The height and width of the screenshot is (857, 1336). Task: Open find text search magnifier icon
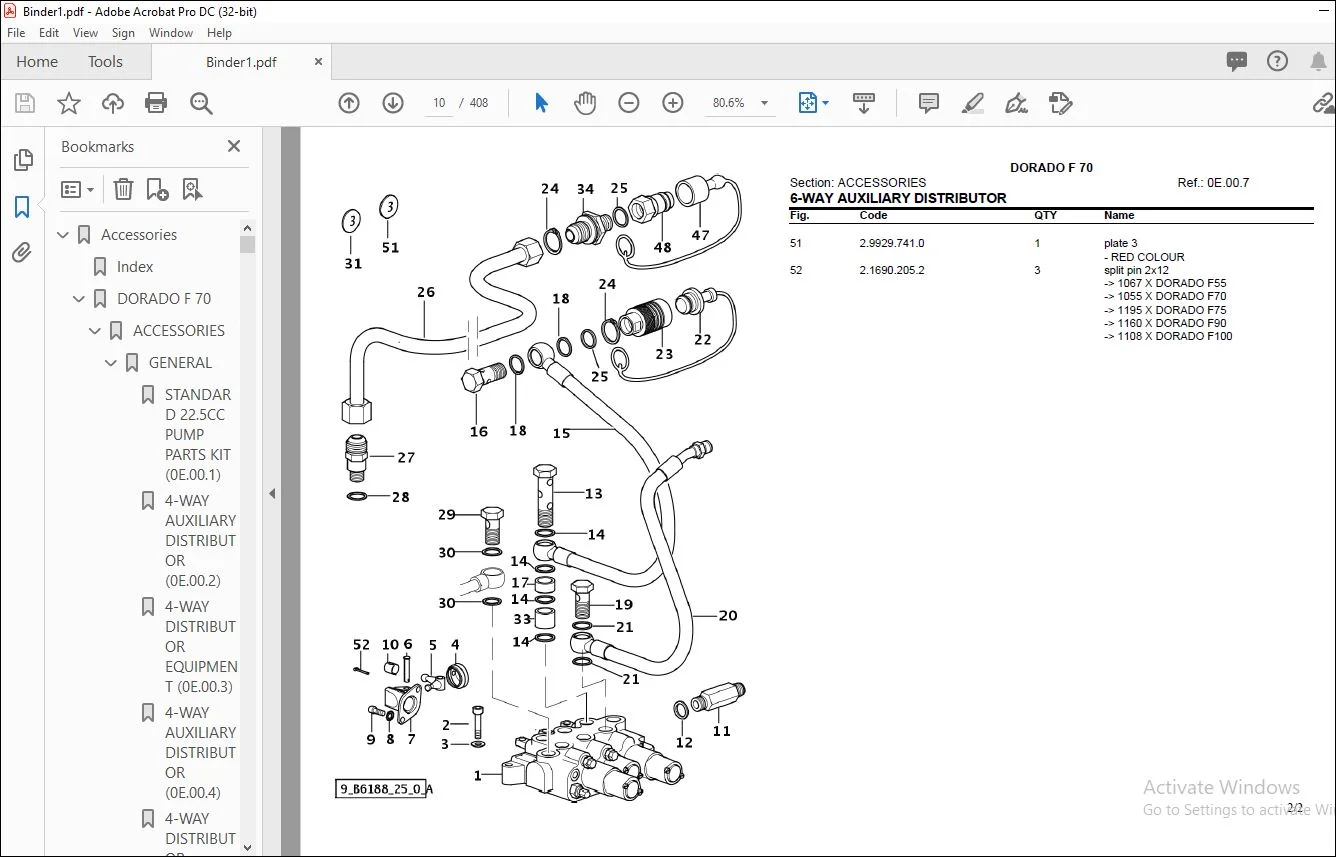[201, 103]
